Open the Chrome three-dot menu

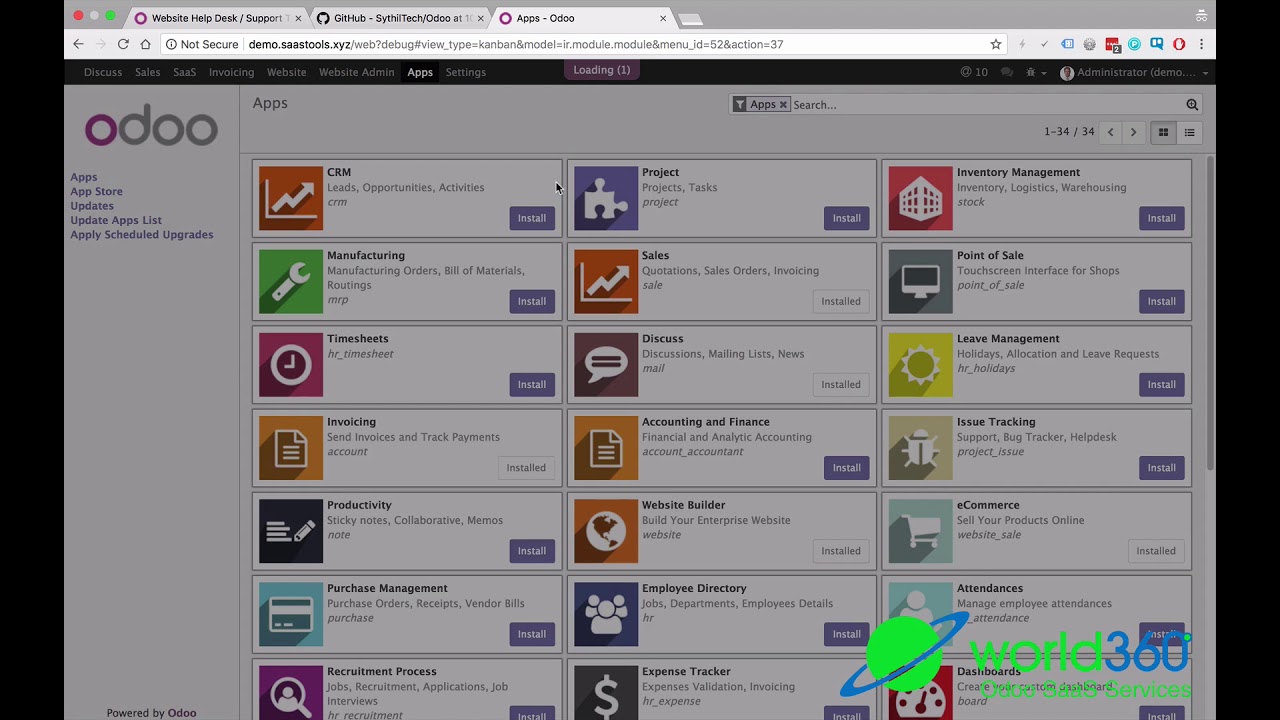click(x=1201, y=44)
